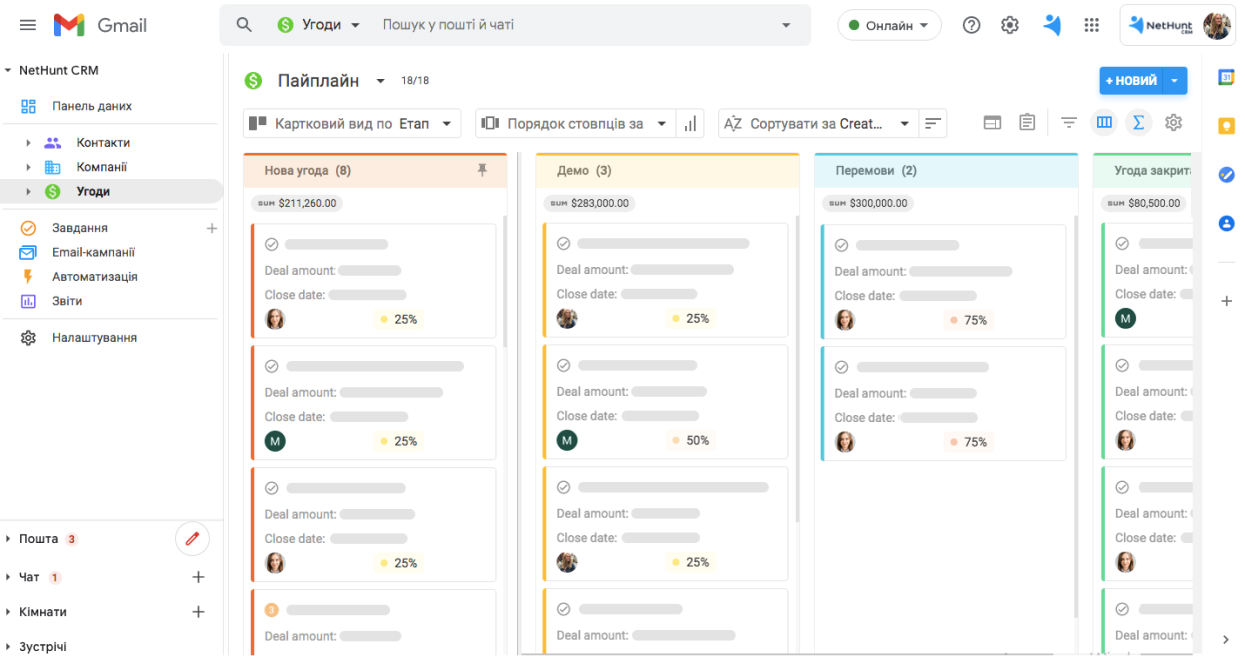This screenshot has height=656, width=1245.
Task: Add a new task with Завдання plus
Action: pyautogui.click(x=212, y=228)
